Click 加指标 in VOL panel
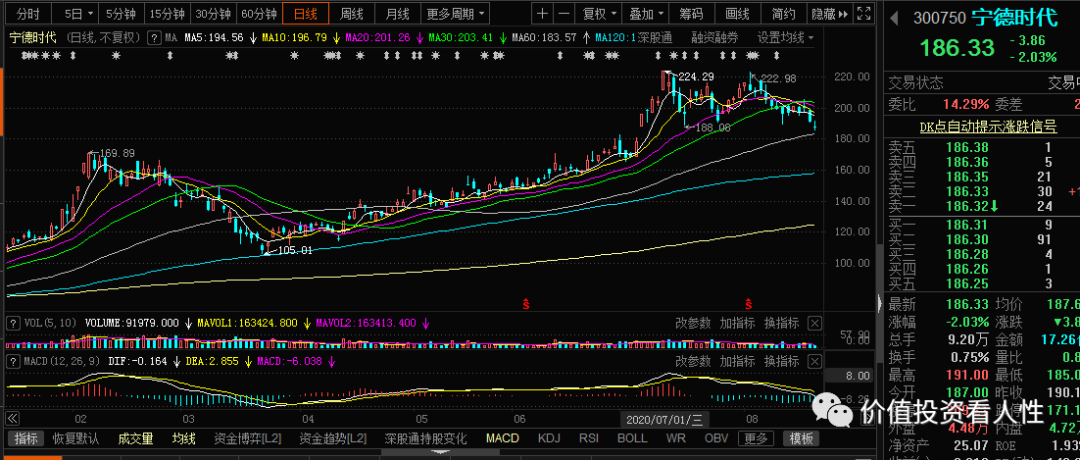 738,322
